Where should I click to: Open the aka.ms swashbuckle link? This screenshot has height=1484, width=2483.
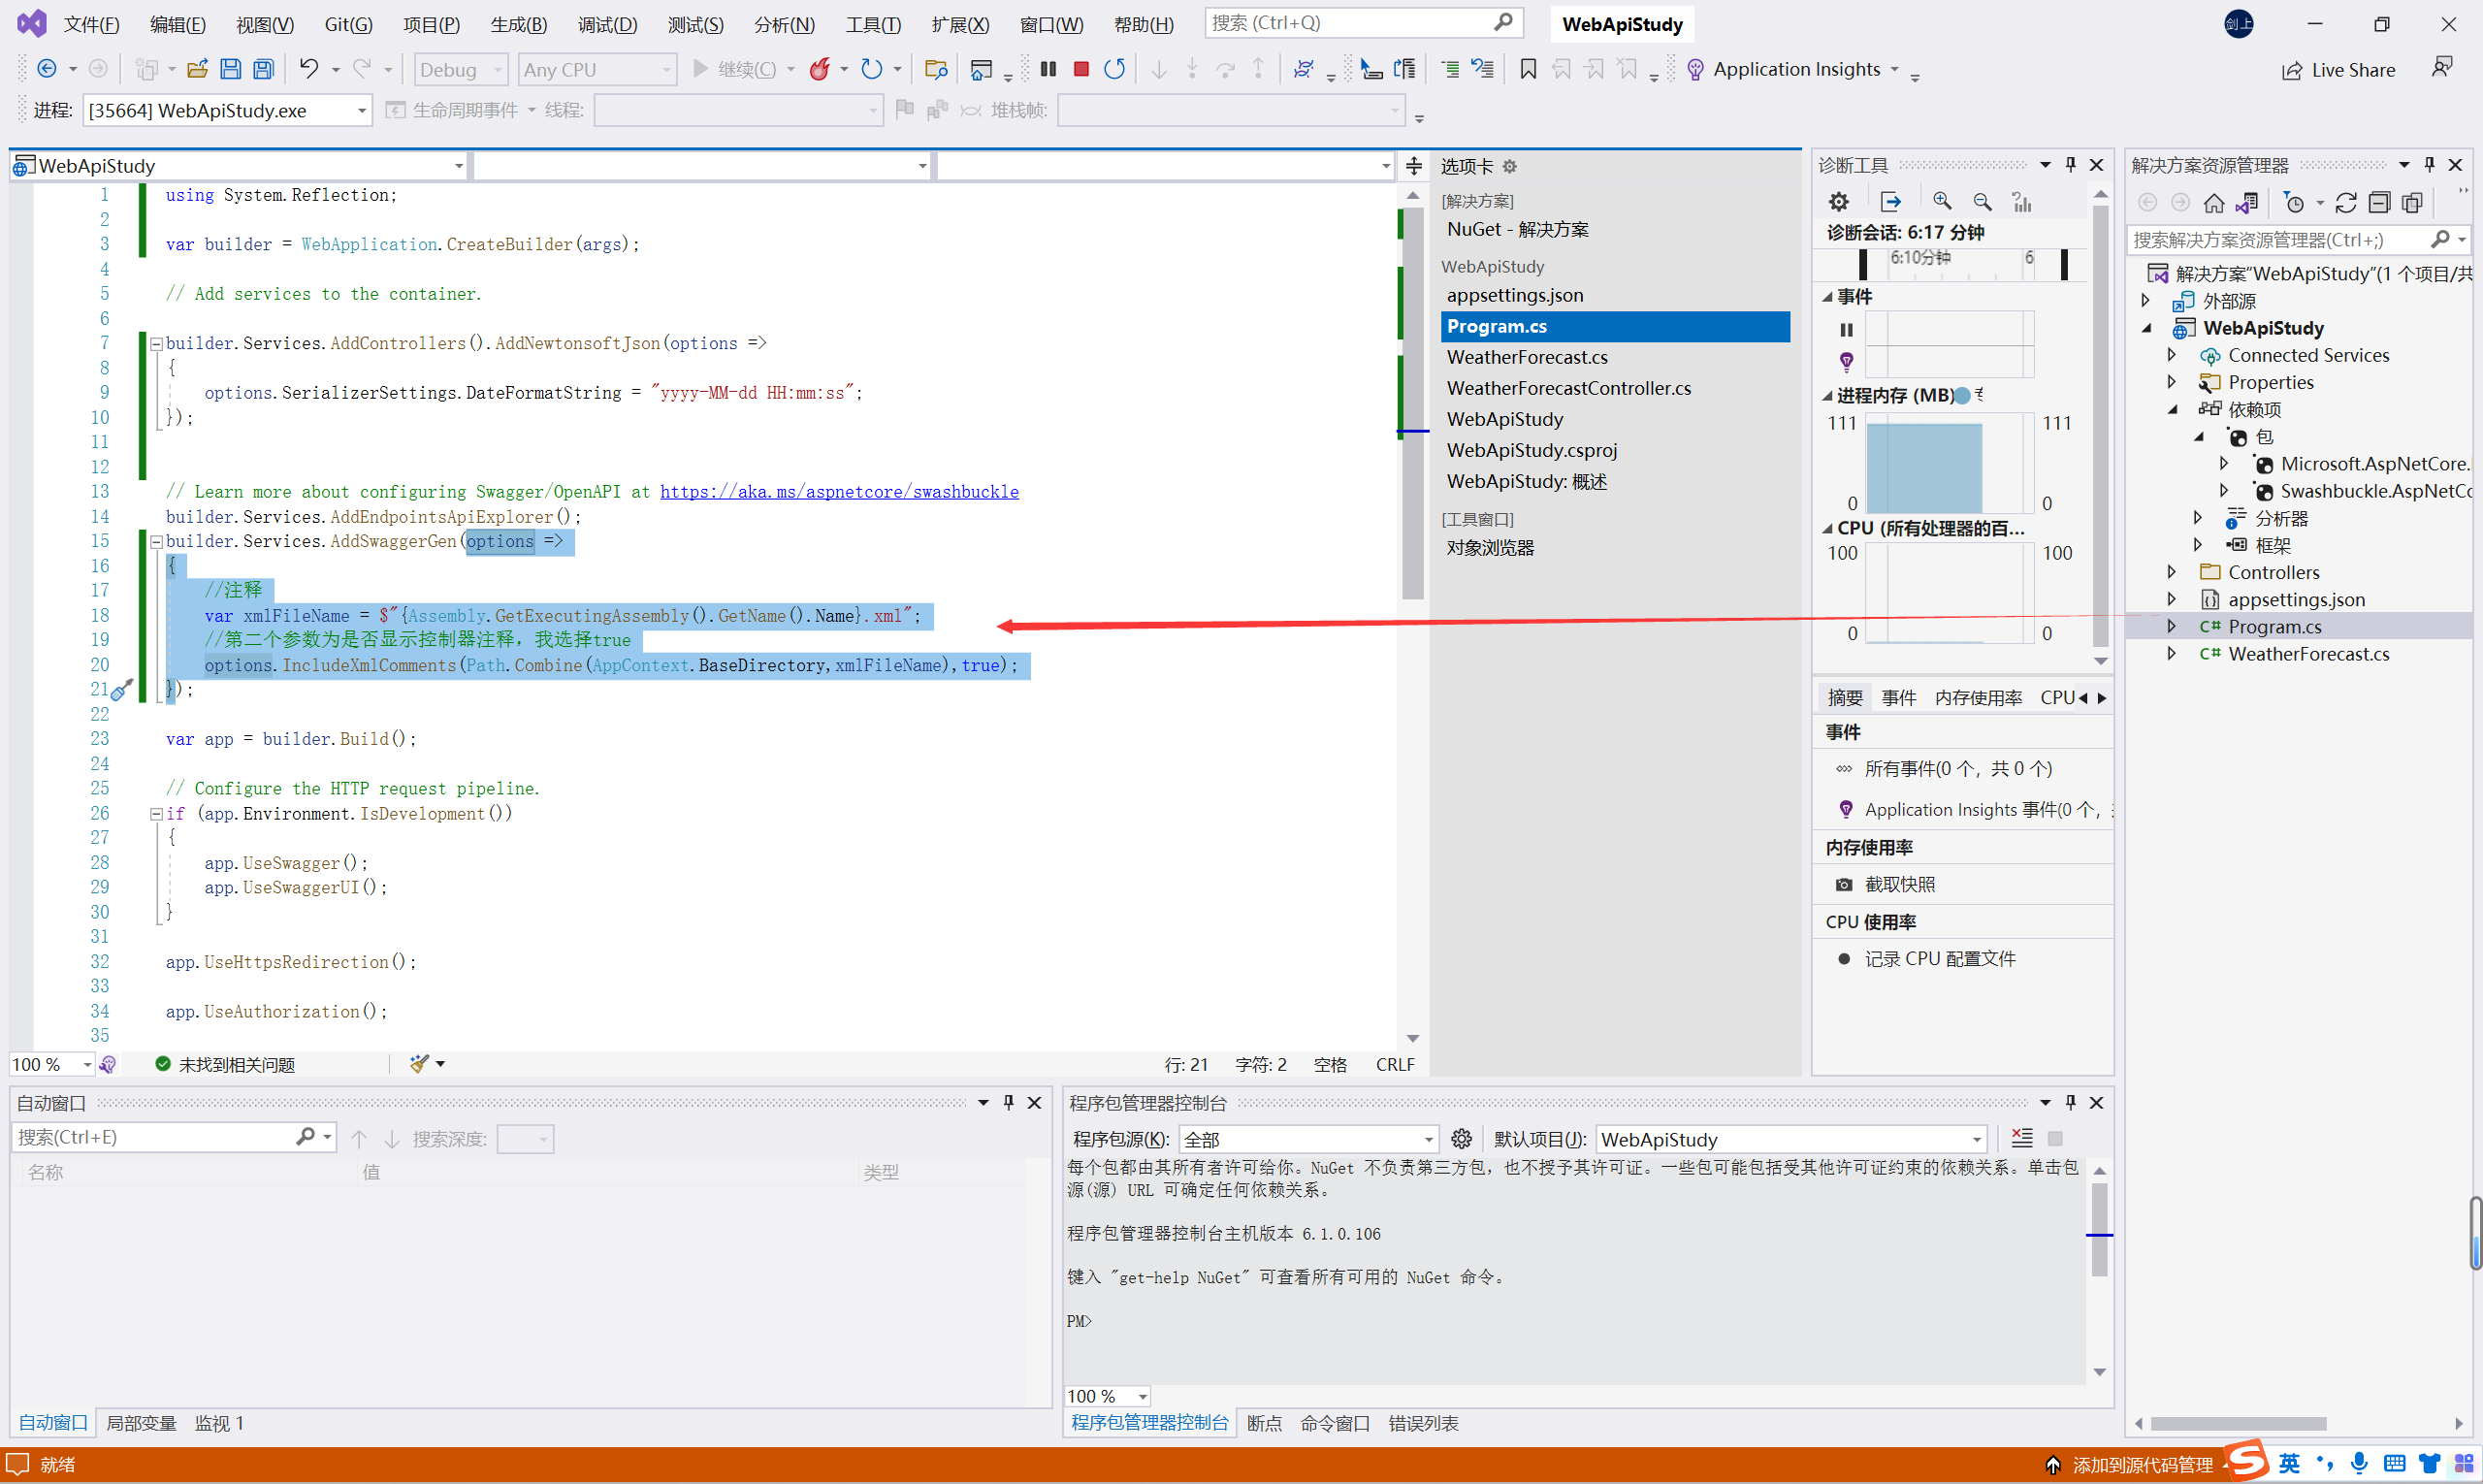838,491
